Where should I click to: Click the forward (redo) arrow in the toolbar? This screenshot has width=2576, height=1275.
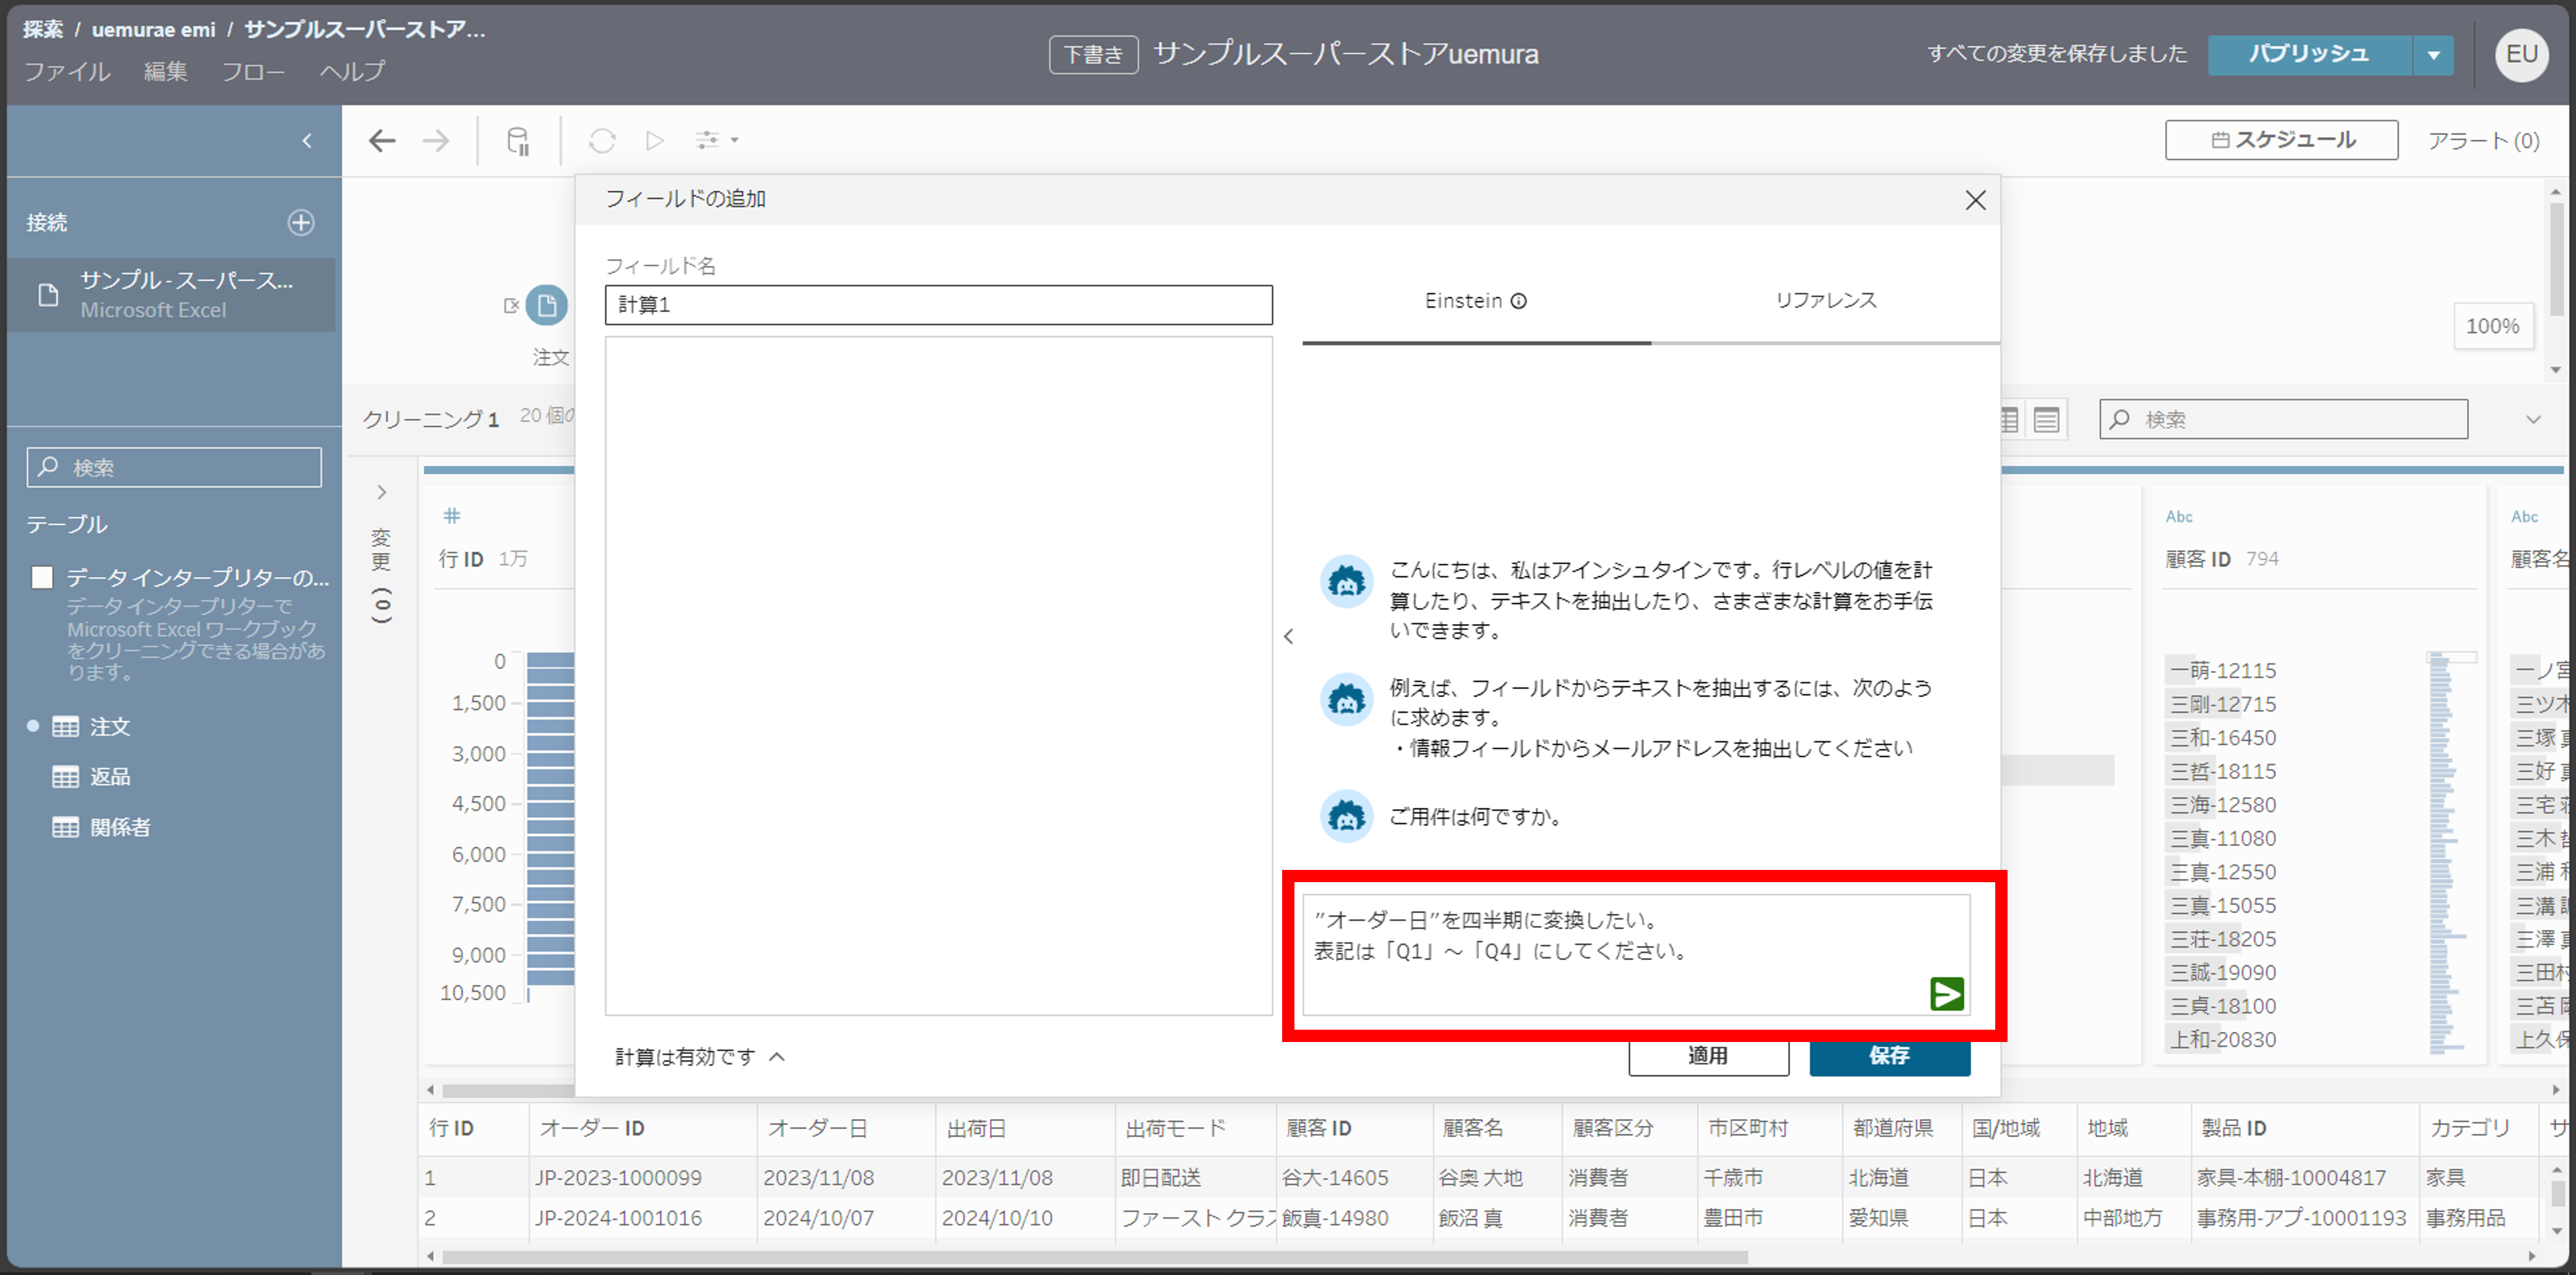tap(436, 141)
